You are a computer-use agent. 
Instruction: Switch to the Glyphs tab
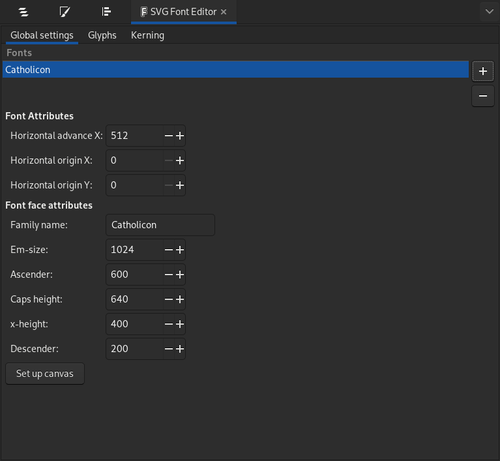[102, 35]
